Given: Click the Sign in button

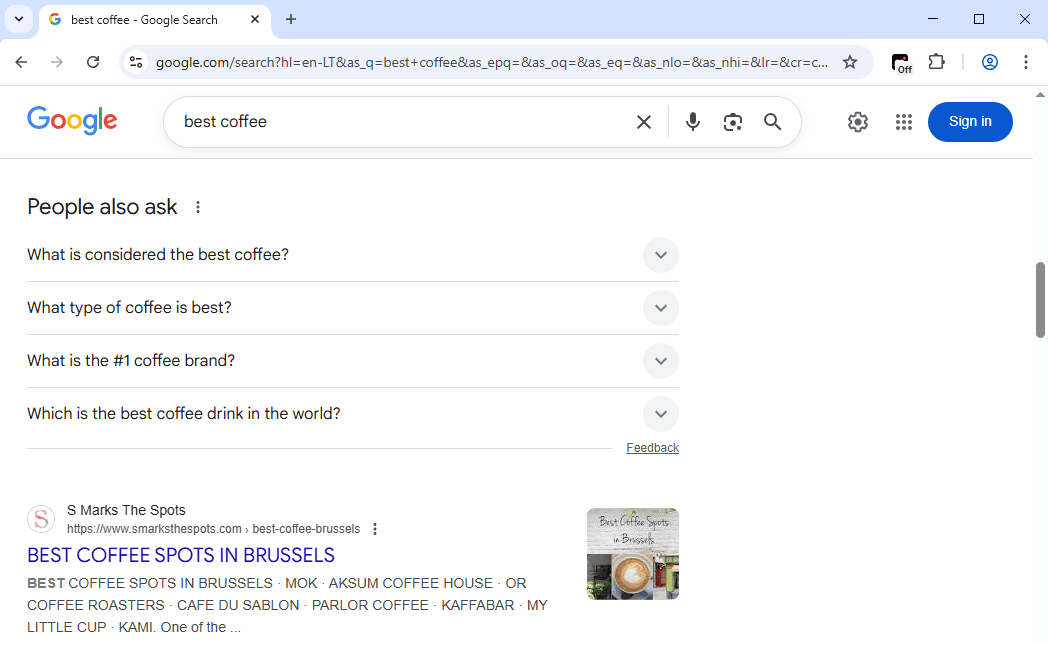Looking at the screenshot, I should 970,122.
